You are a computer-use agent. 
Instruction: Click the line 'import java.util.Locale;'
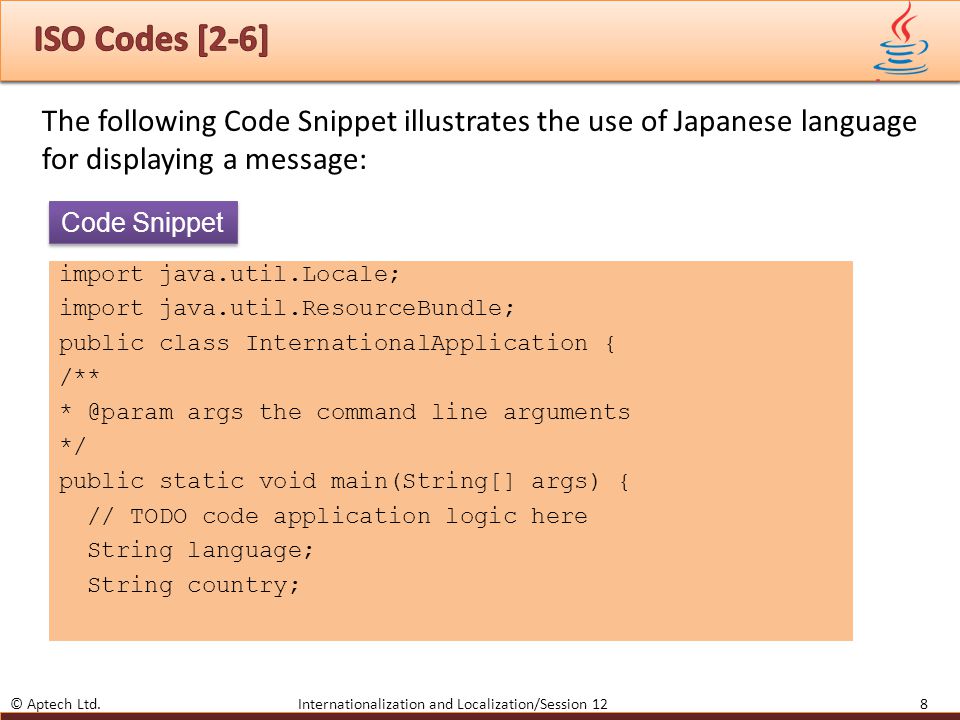(230, 274)
